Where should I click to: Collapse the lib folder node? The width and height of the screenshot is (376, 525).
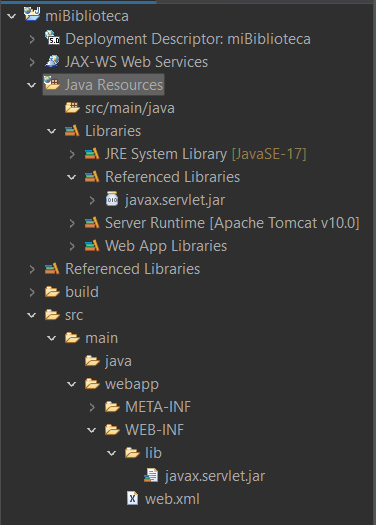point(111,453)
